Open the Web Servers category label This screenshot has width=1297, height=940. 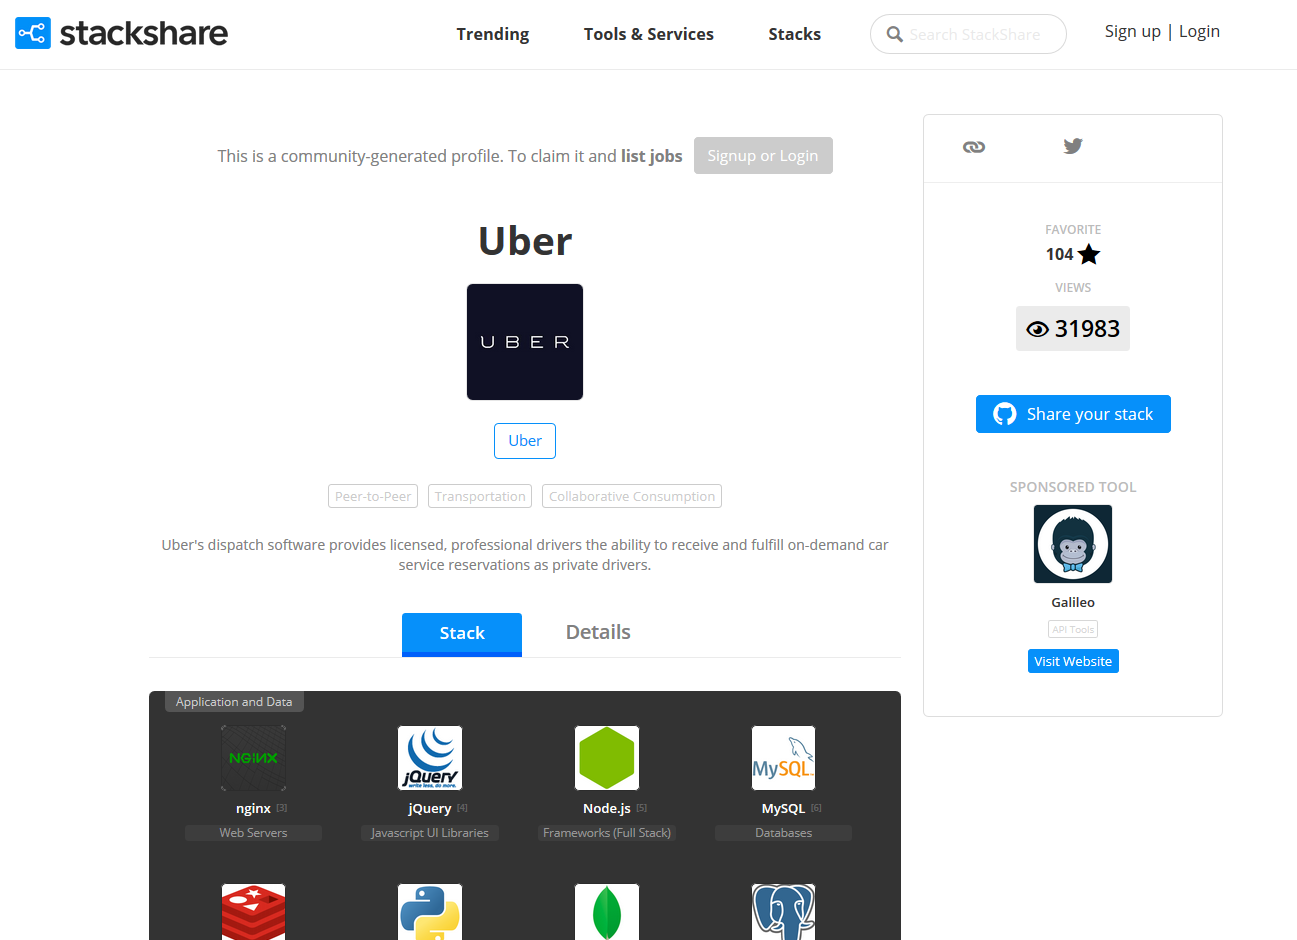coord(253,833)
